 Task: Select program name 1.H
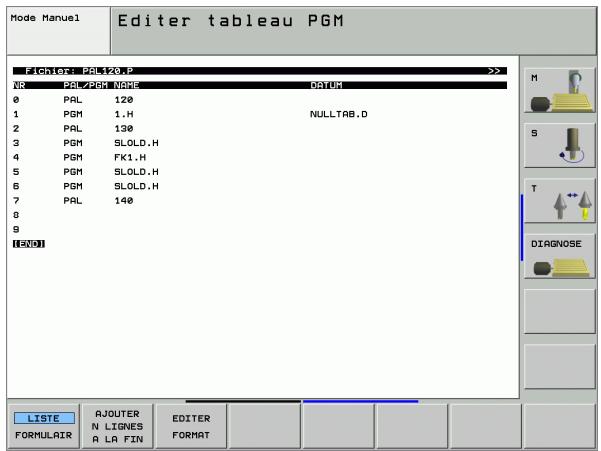click(x=123, y=114)
